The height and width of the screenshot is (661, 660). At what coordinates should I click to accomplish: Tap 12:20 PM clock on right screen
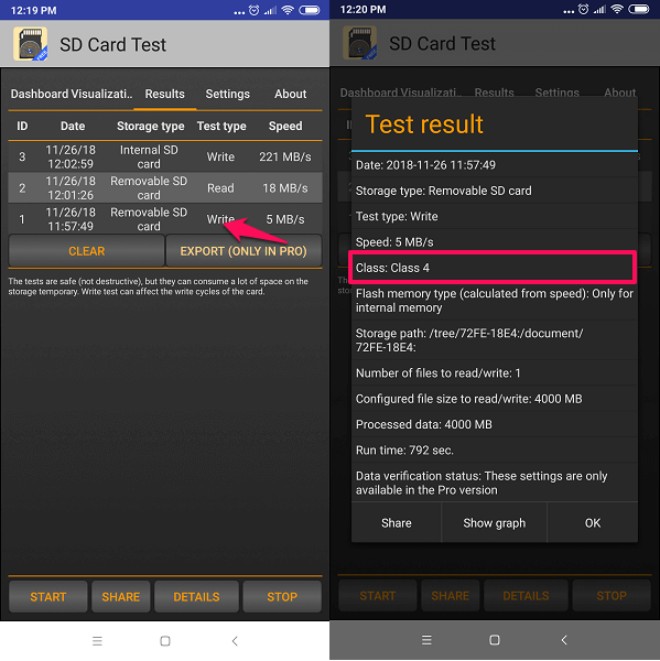[363, 9]
